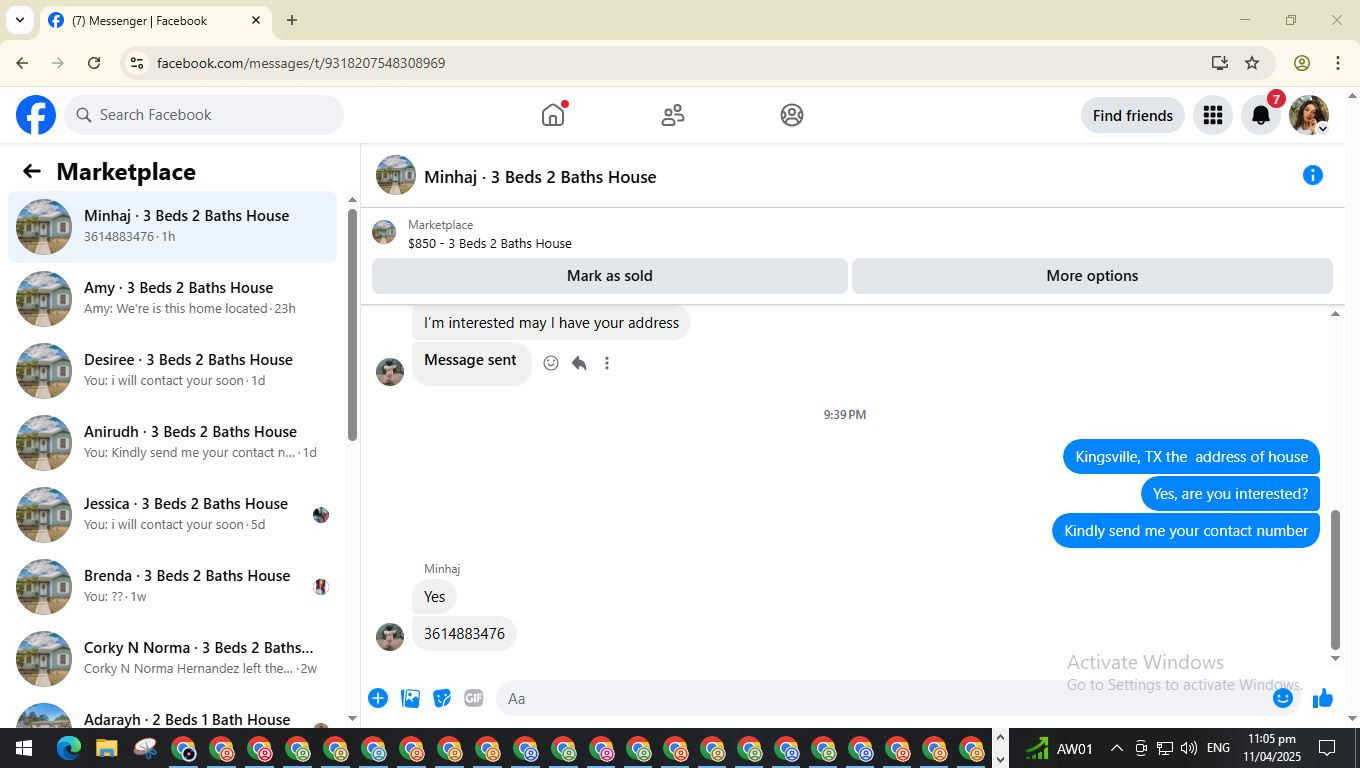Choose a GIF from the composer

(x=474, y=698)
